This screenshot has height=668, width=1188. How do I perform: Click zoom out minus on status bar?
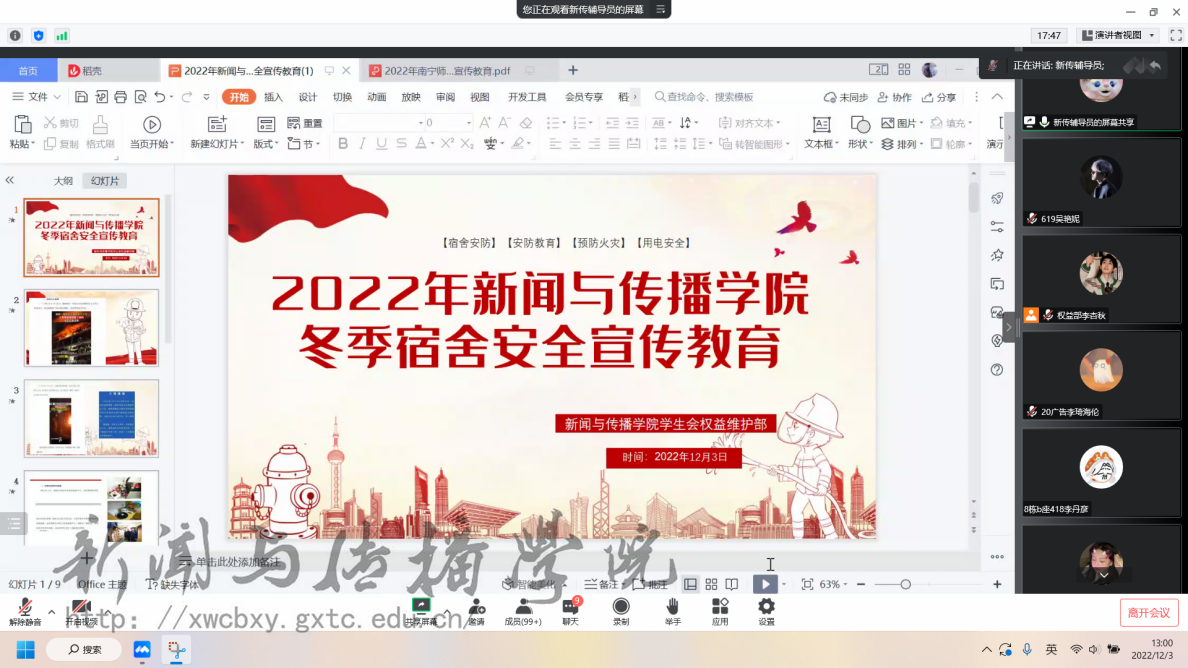pos(861,585)
